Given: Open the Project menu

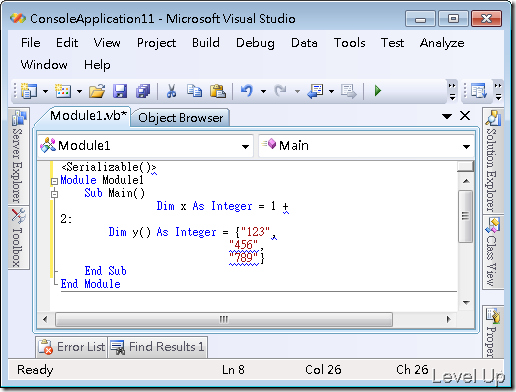Looking at the screenshot, I should point(156,43).
